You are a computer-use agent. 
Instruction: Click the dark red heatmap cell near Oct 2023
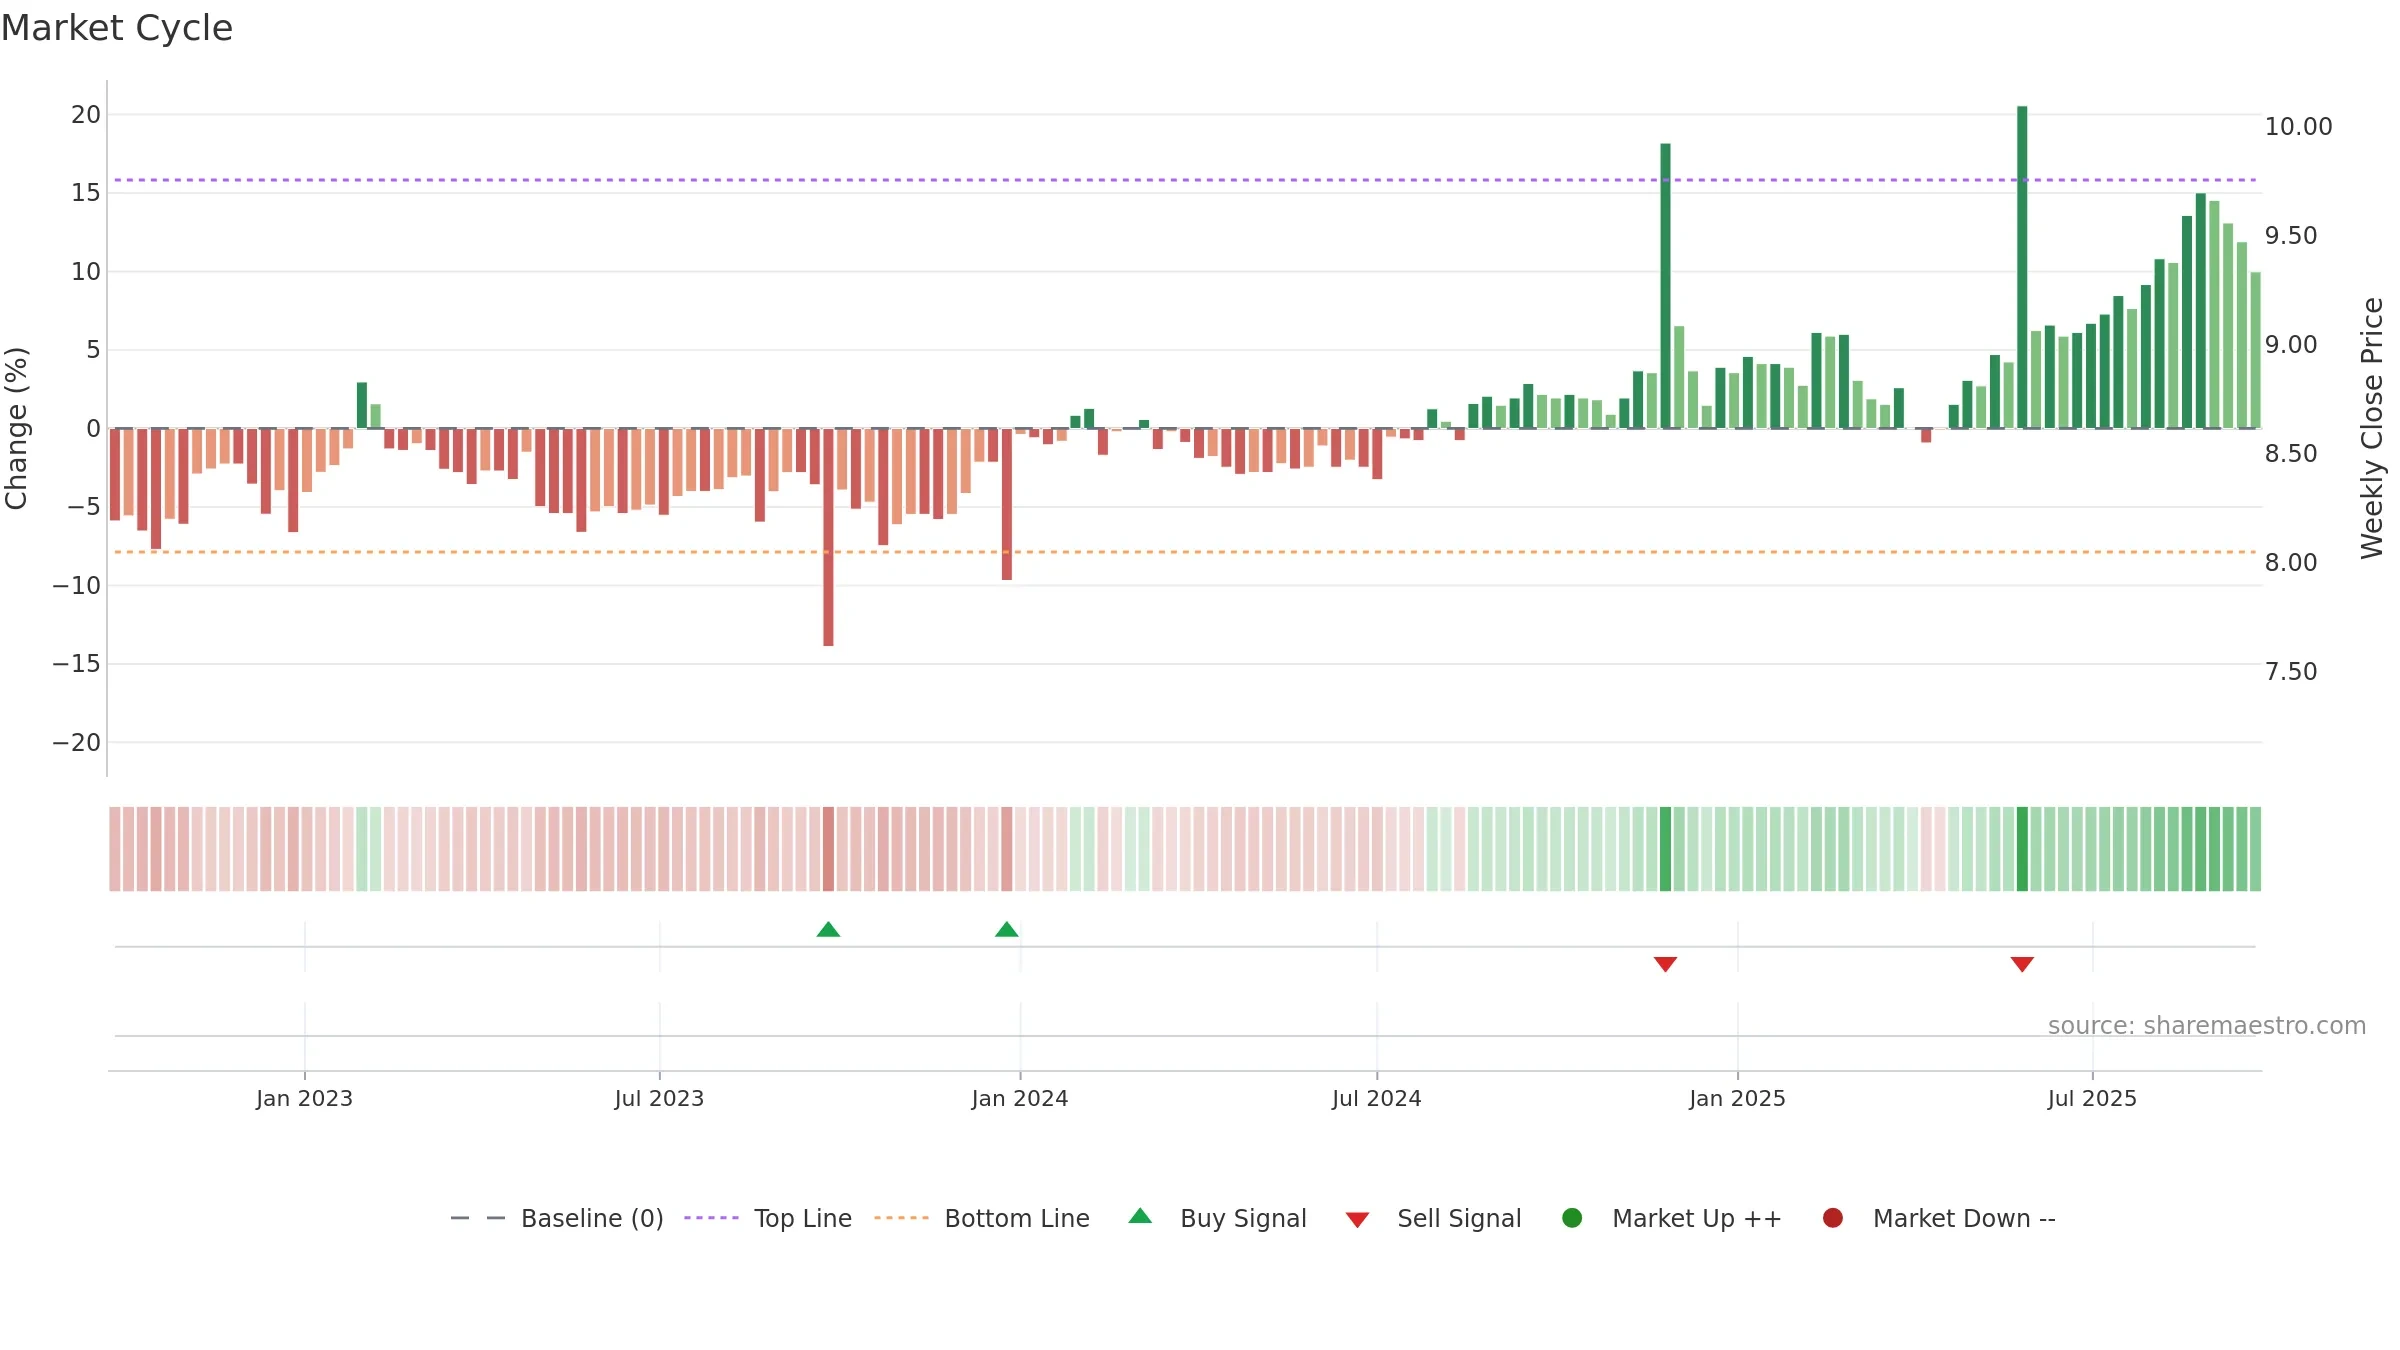(828, 849)
